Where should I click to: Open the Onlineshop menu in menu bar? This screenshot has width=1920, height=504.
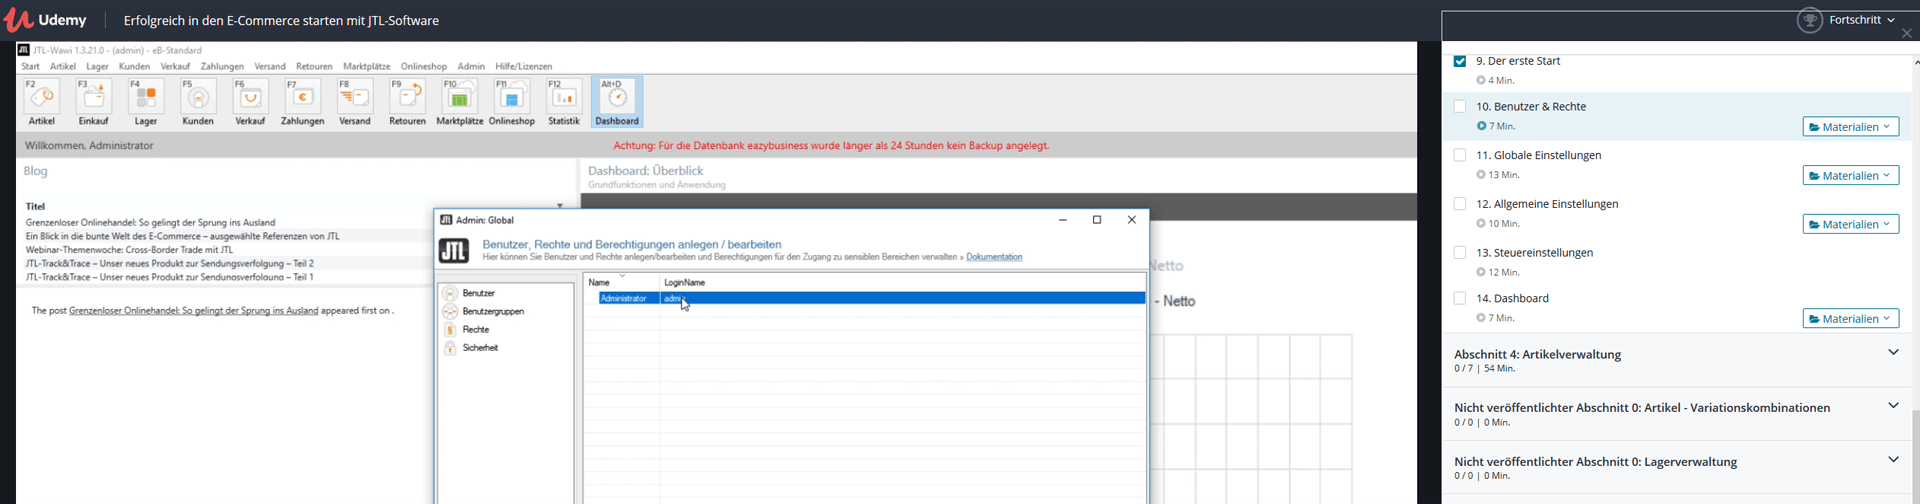tap(424, 66)
